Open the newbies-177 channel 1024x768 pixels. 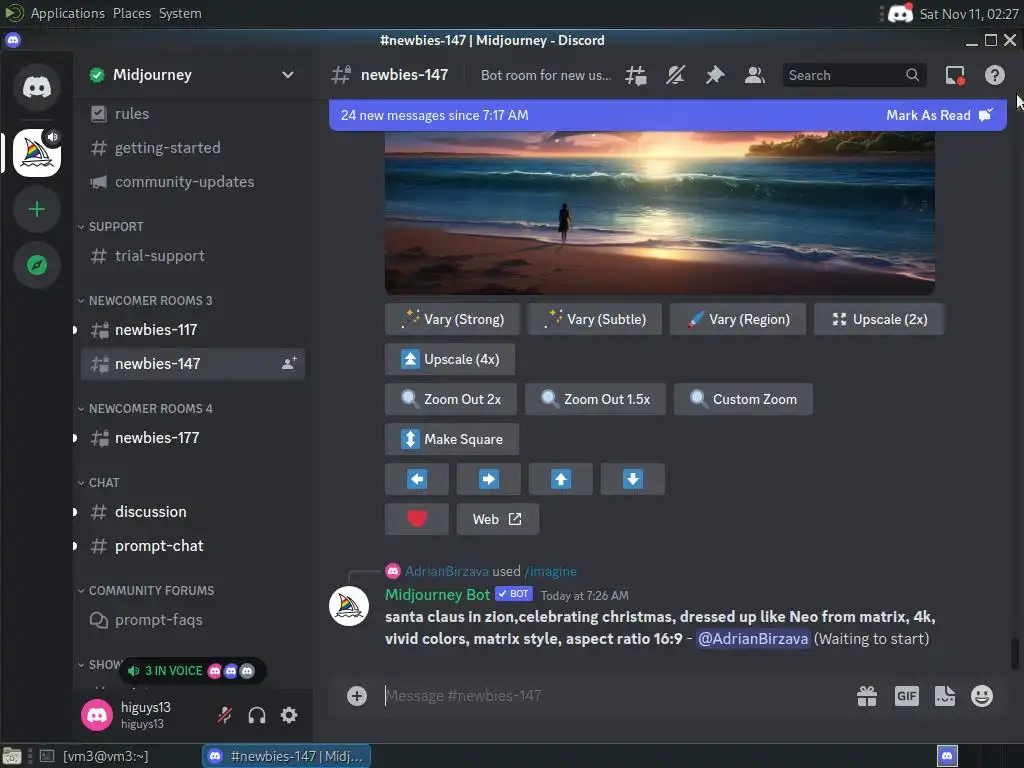tap(192, 438)
